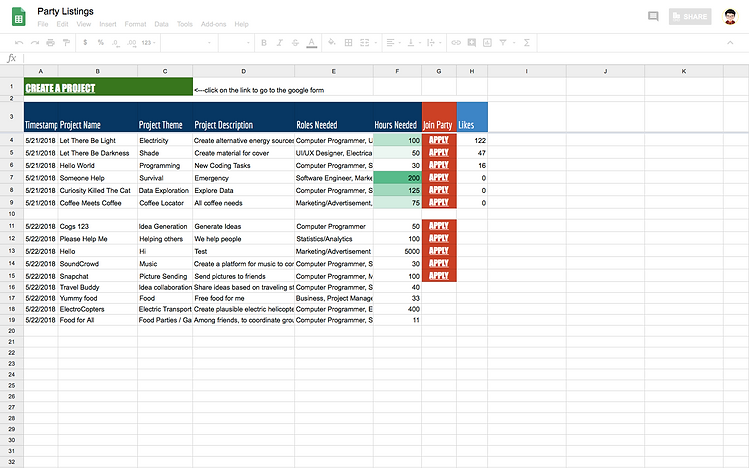Click the insert link icon
This screenshot has height=468, width=749.
(x=456, y=43)
